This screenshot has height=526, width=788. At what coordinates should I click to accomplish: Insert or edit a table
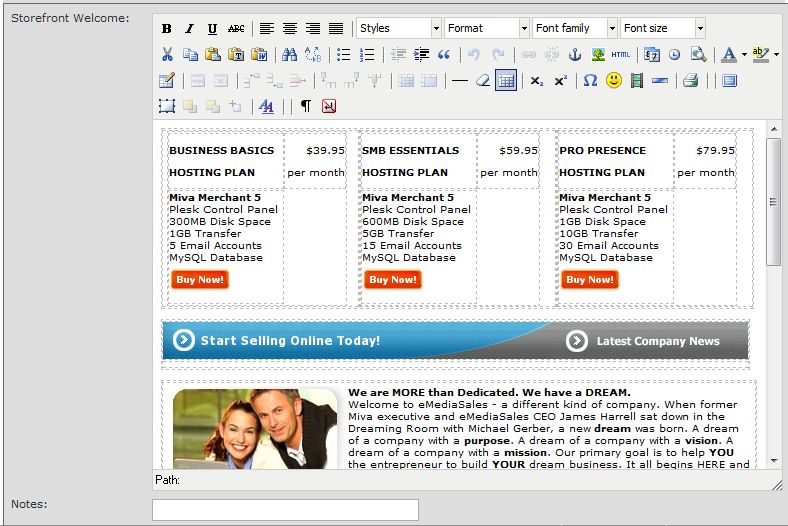tap(166, 80)
